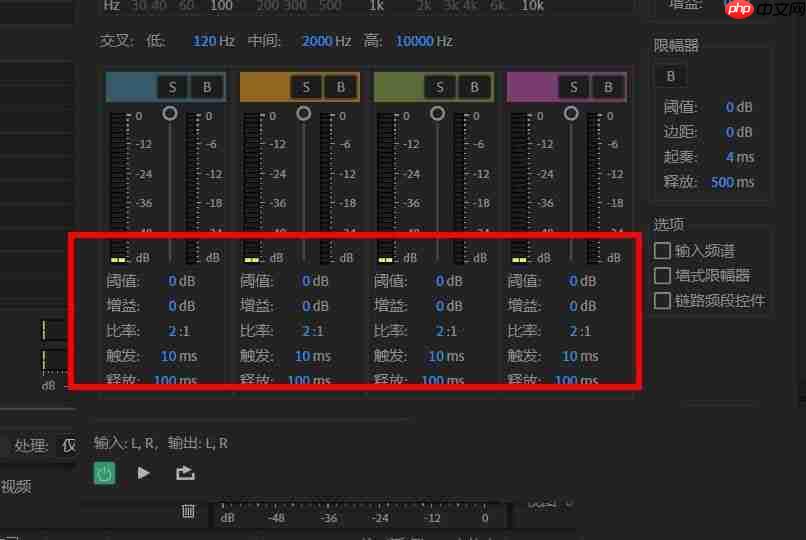The width and height of the screenshot is (806, 540).
Task: Click the 输入: L, R, 输出: L, R text
Action: coord(160,443)
